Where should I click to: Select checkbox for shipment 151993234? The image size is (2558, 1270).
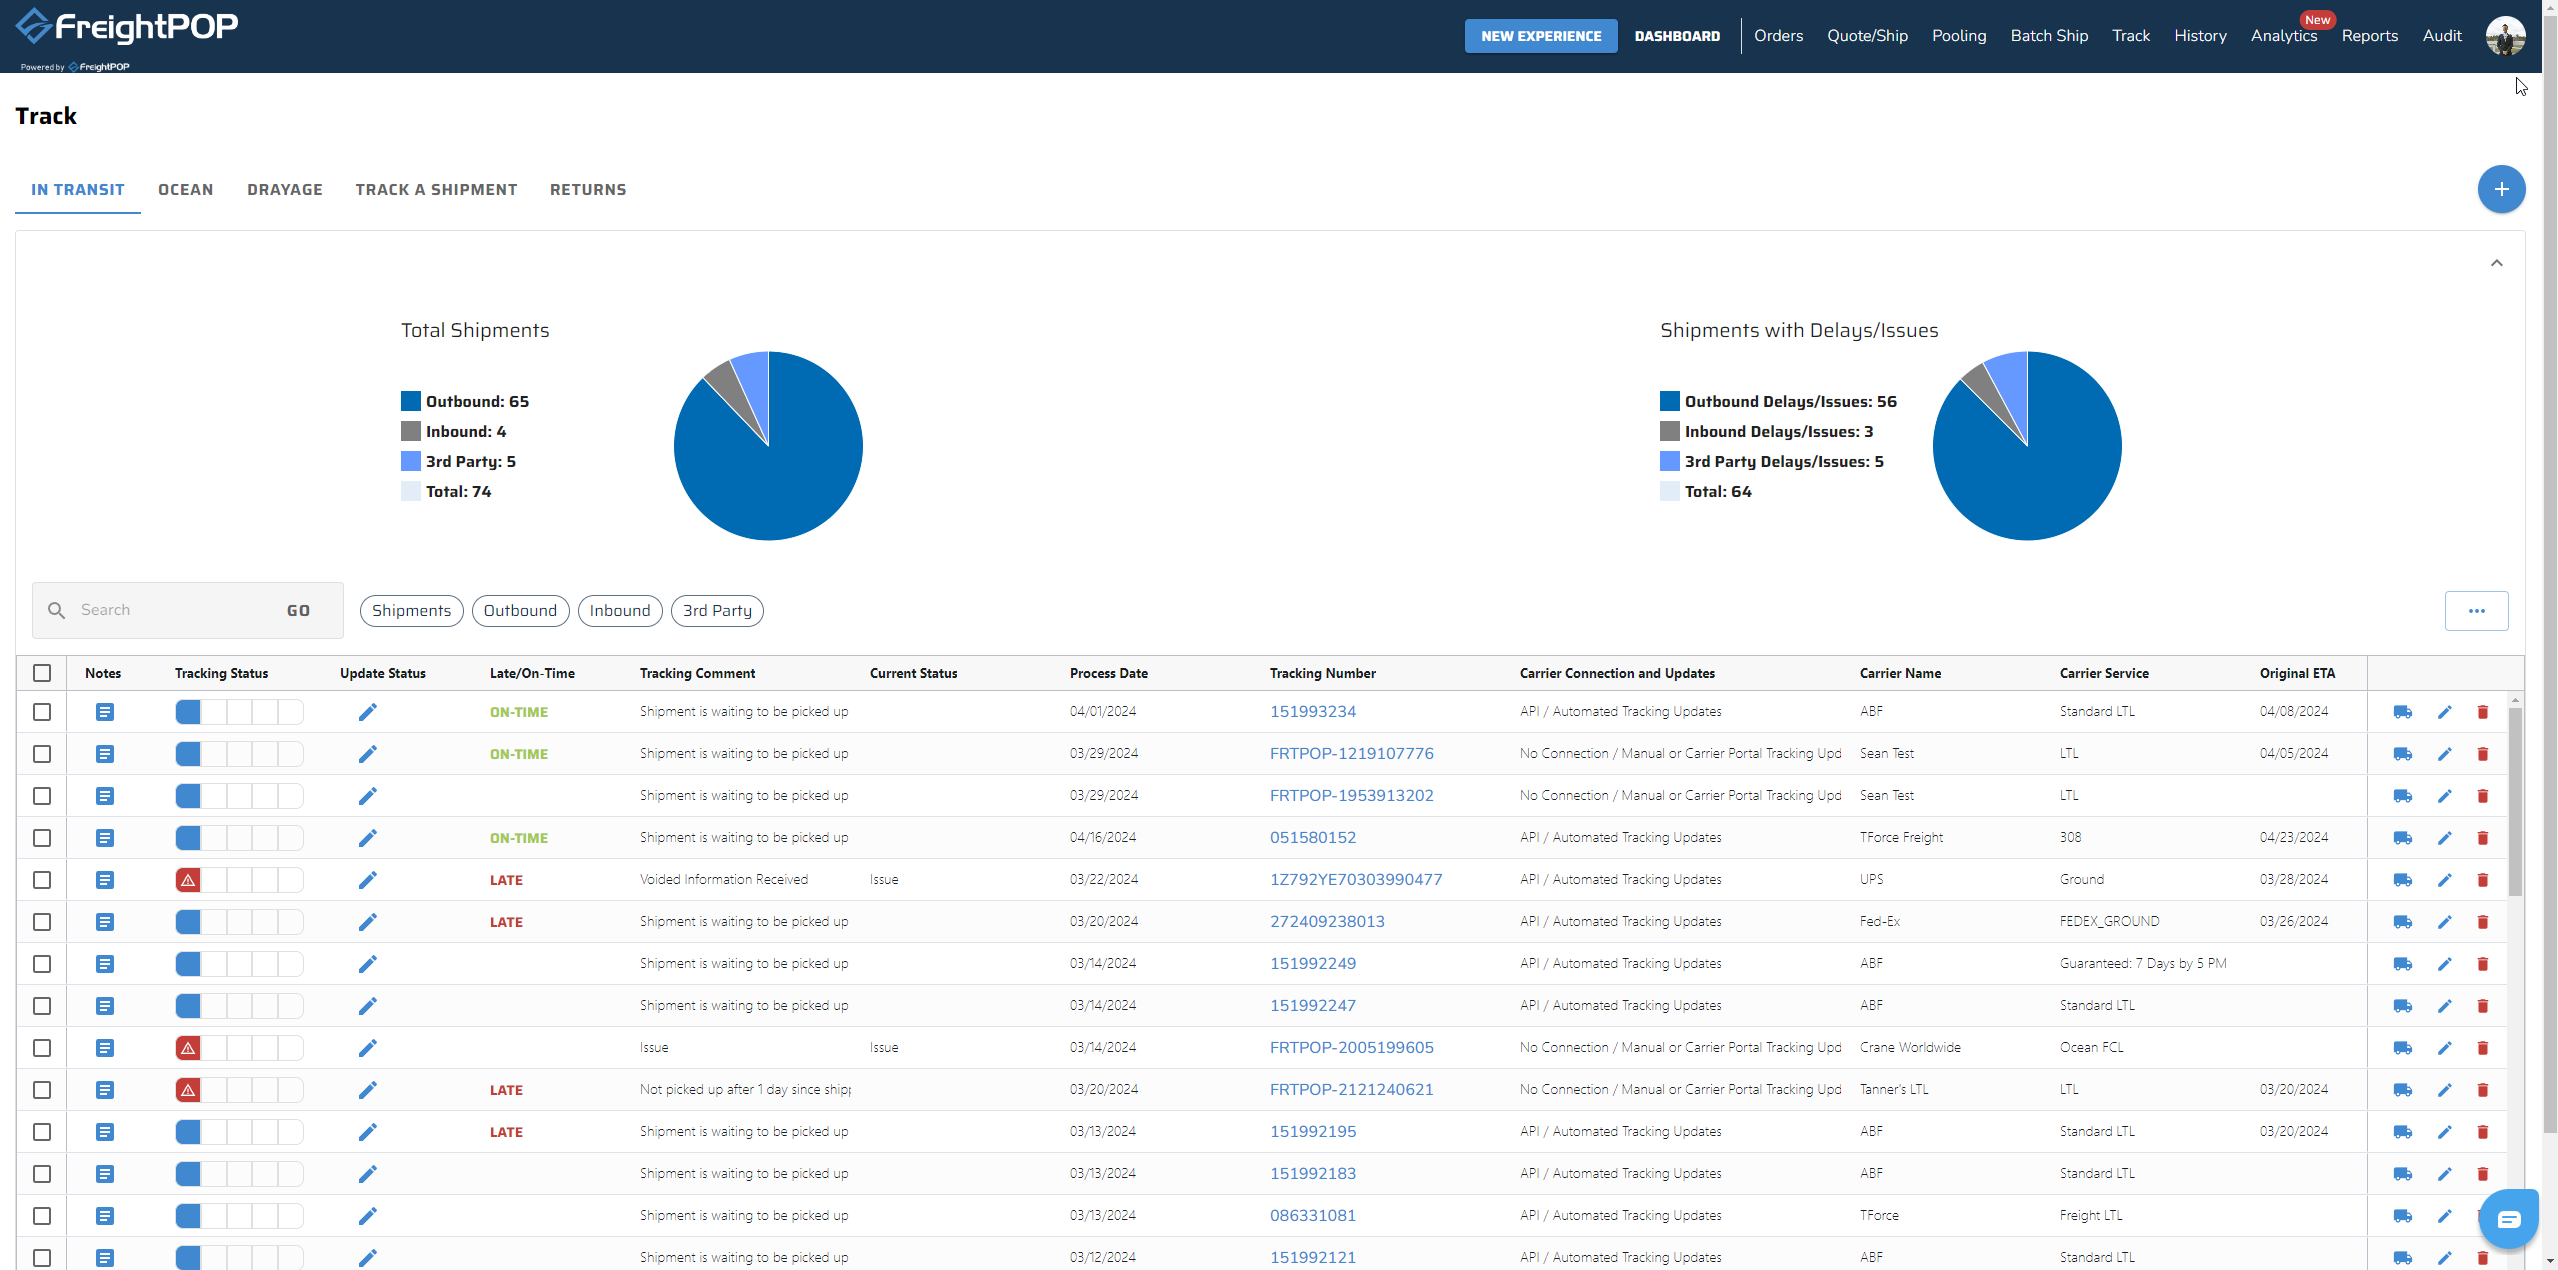tap(42, 712)
